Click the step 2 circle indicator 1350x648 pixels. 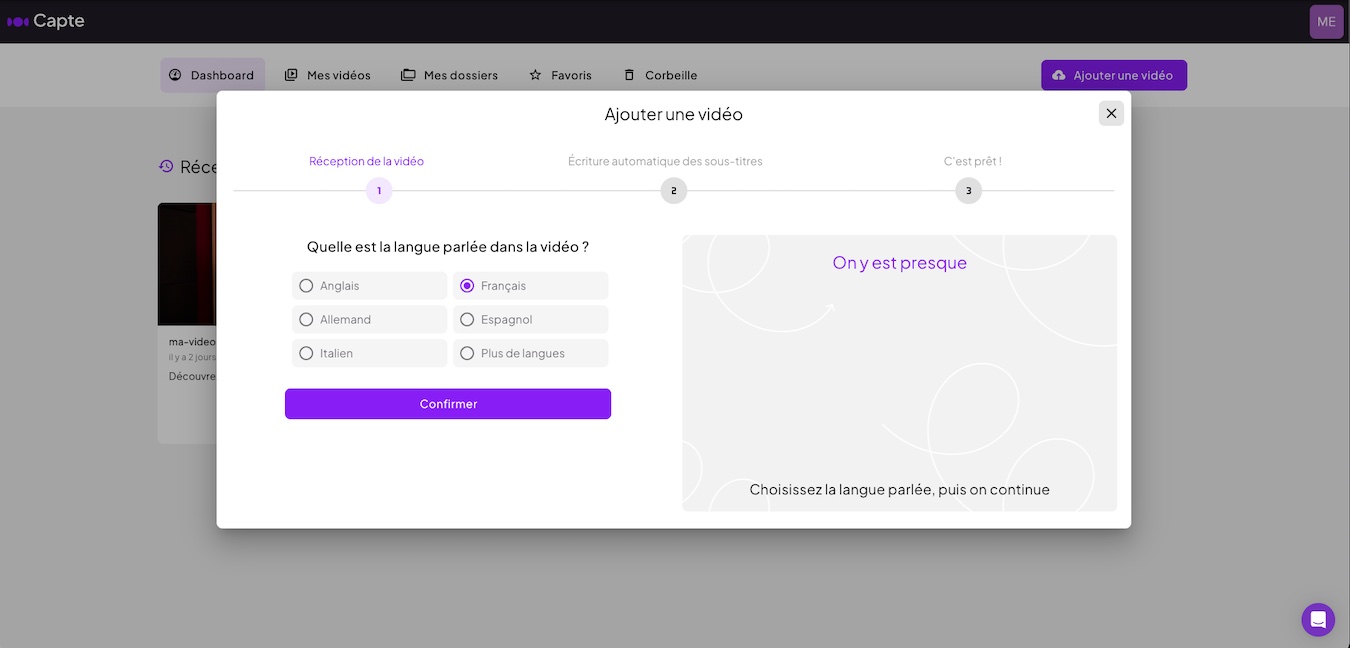(x=674, y=190)
